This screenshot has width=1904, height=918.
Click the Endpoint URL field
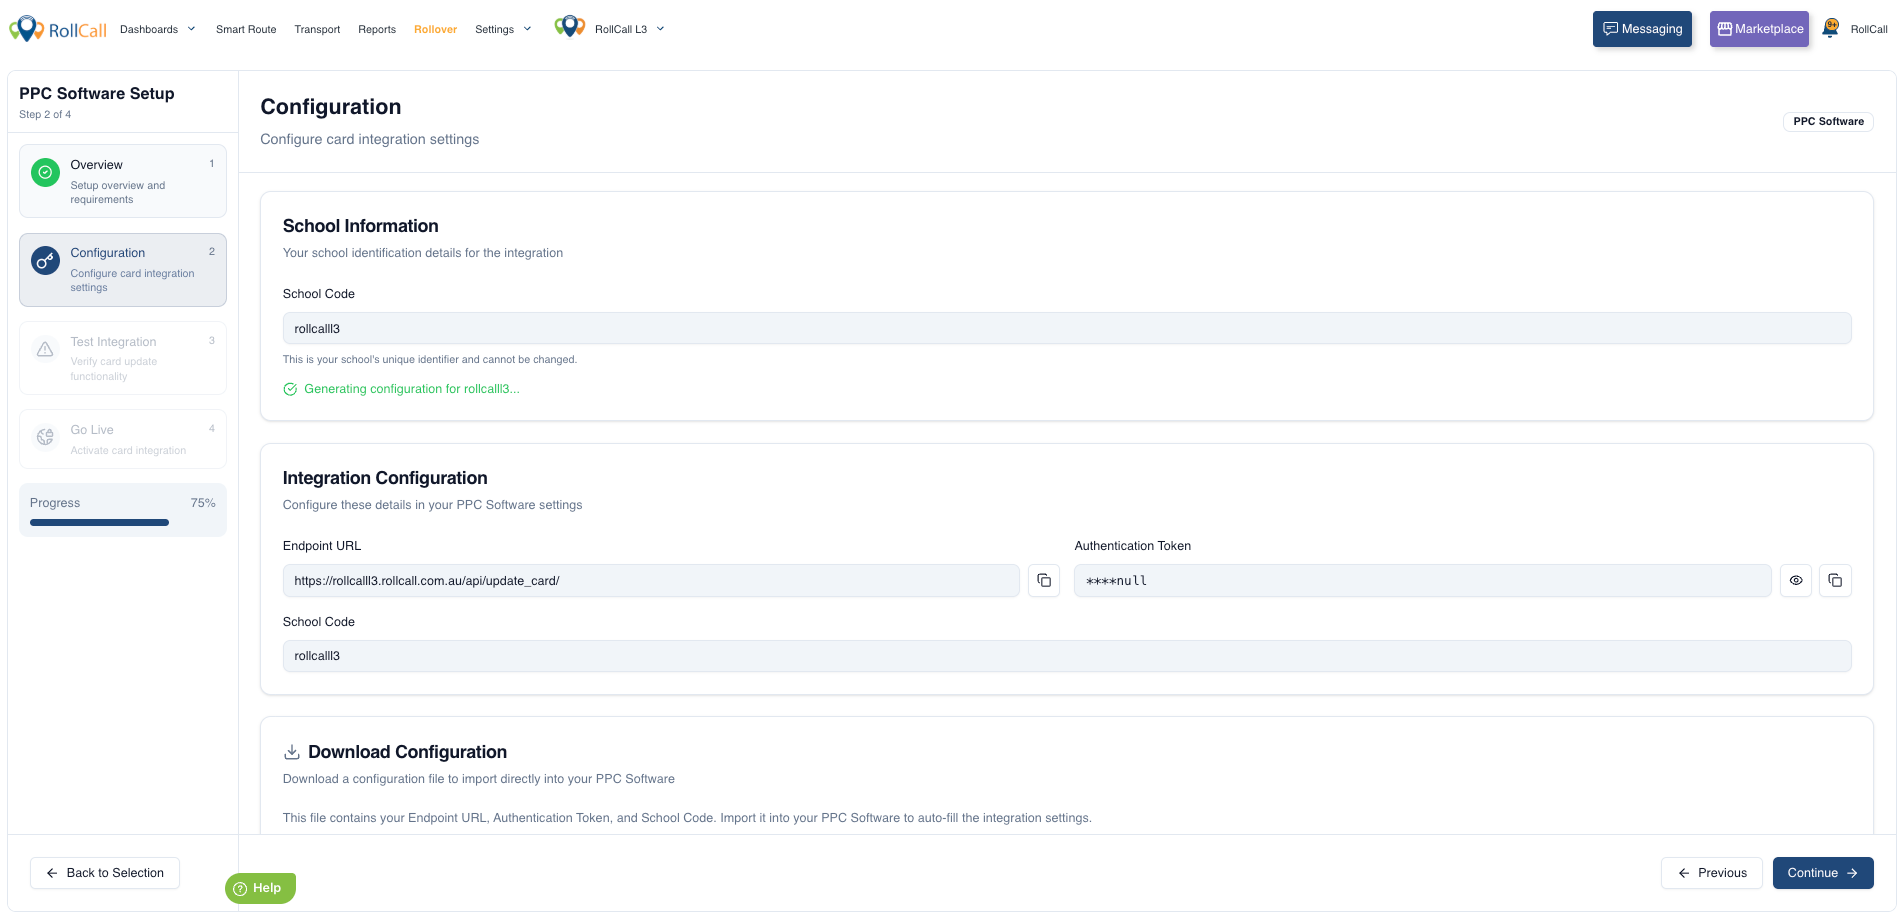(651, 581)
